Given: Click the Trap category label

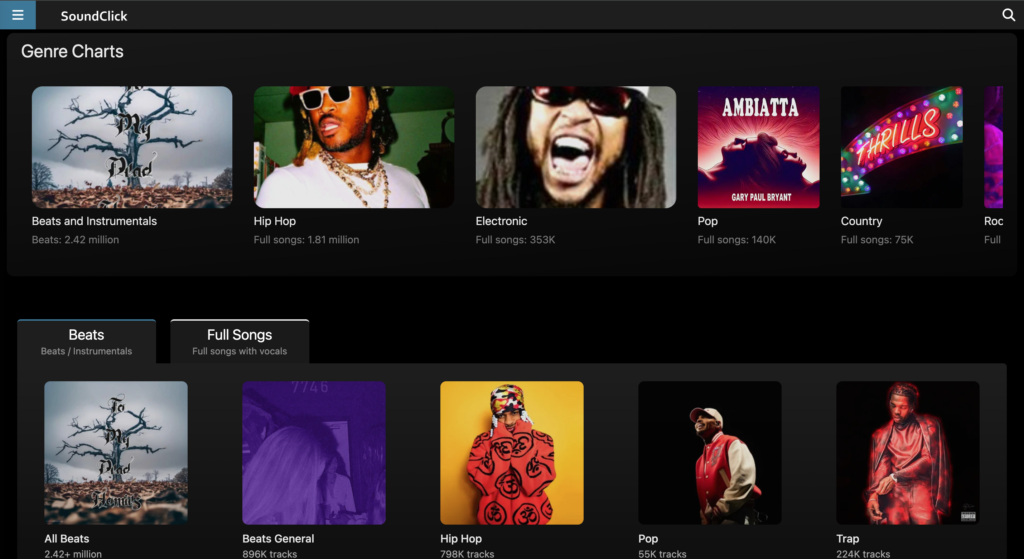Looking at the screenshot, I should tap(847, 539).
